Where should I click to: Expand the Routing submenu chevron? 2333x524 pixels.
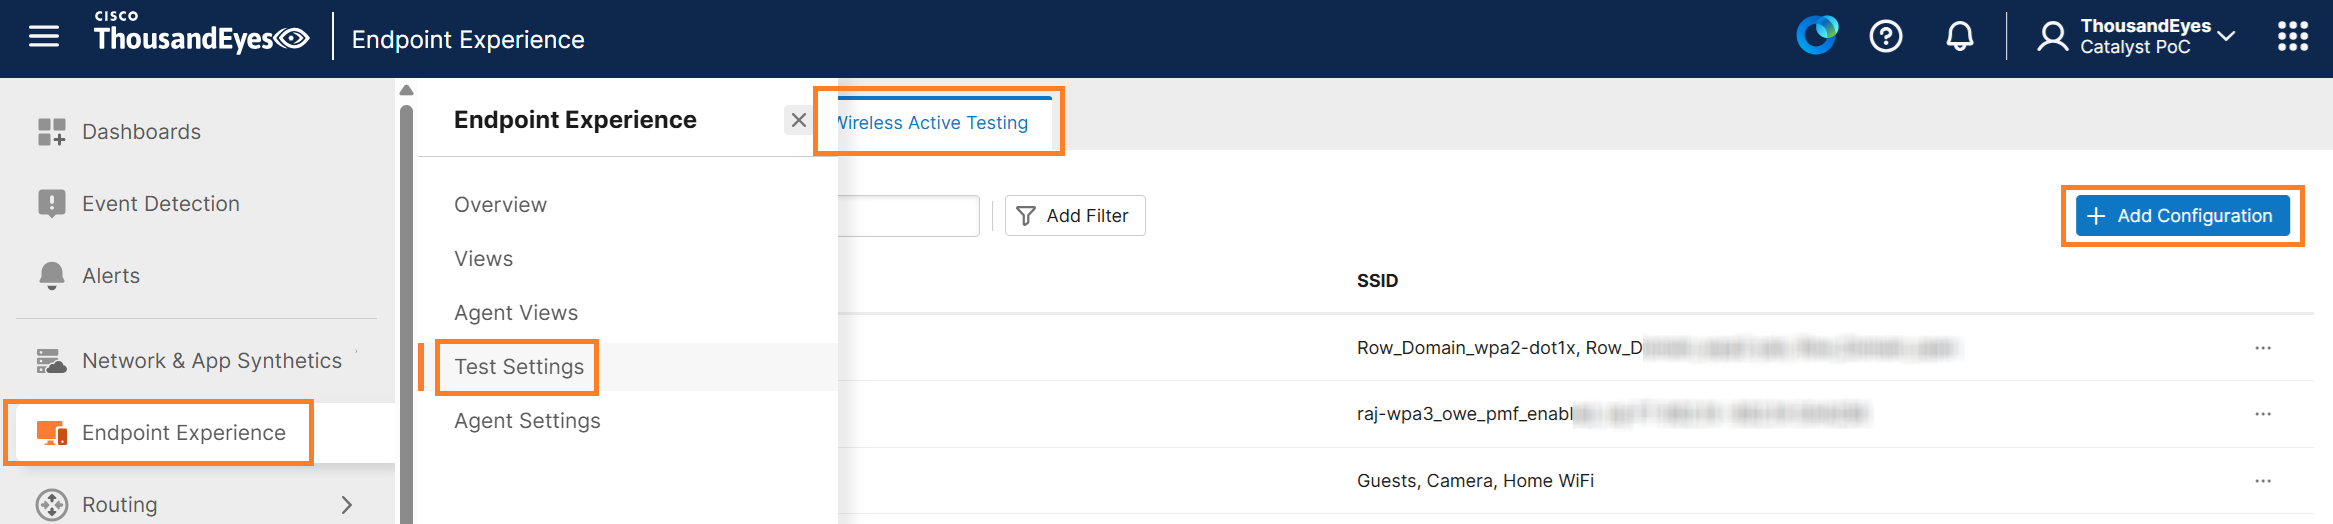[x=346, y=505]
